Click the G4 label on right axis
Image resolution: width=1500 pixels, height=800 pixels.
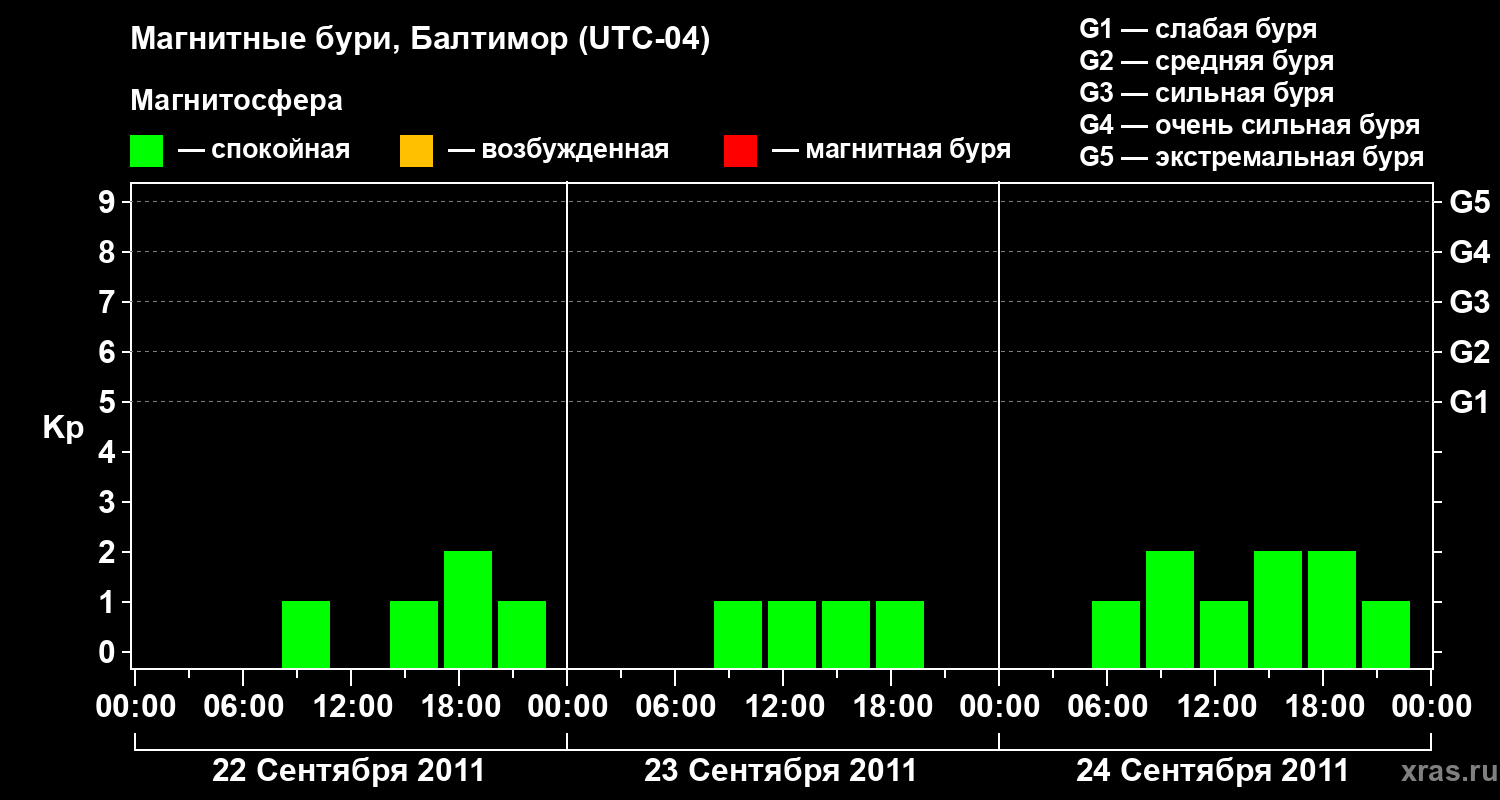pos(1470,252)
